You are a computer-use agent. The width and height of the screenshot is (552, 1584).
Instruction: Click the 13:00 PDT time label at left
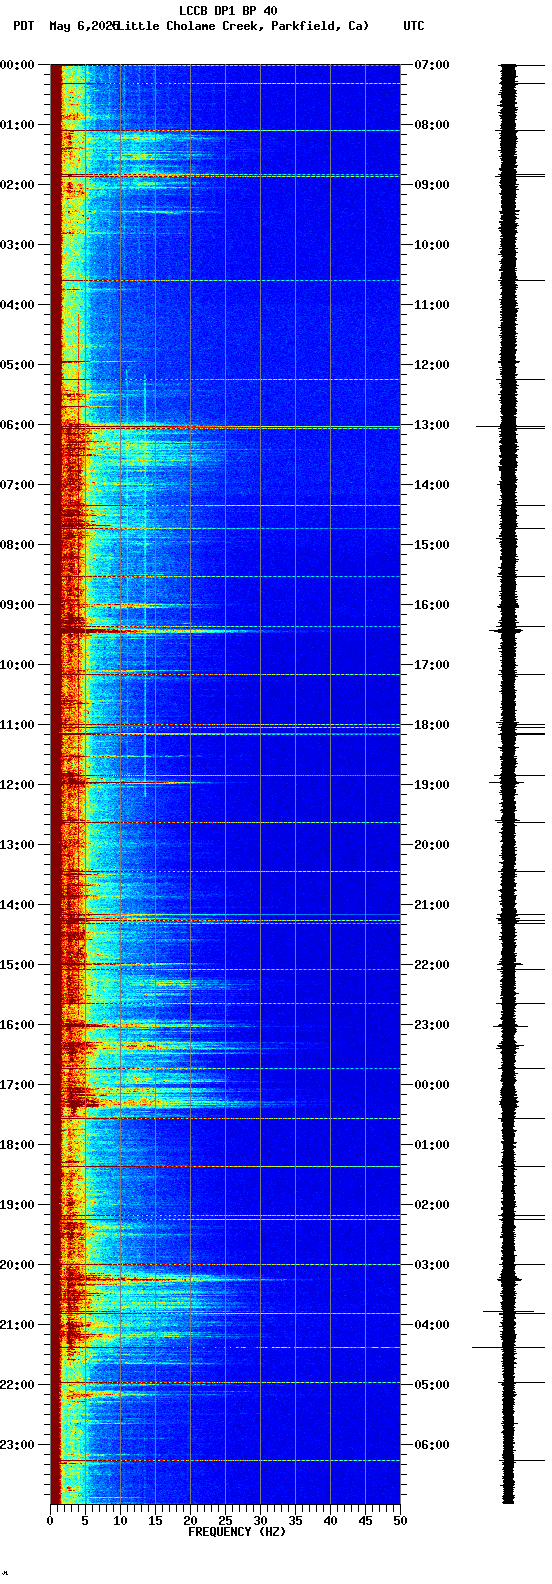coord(18,845)
